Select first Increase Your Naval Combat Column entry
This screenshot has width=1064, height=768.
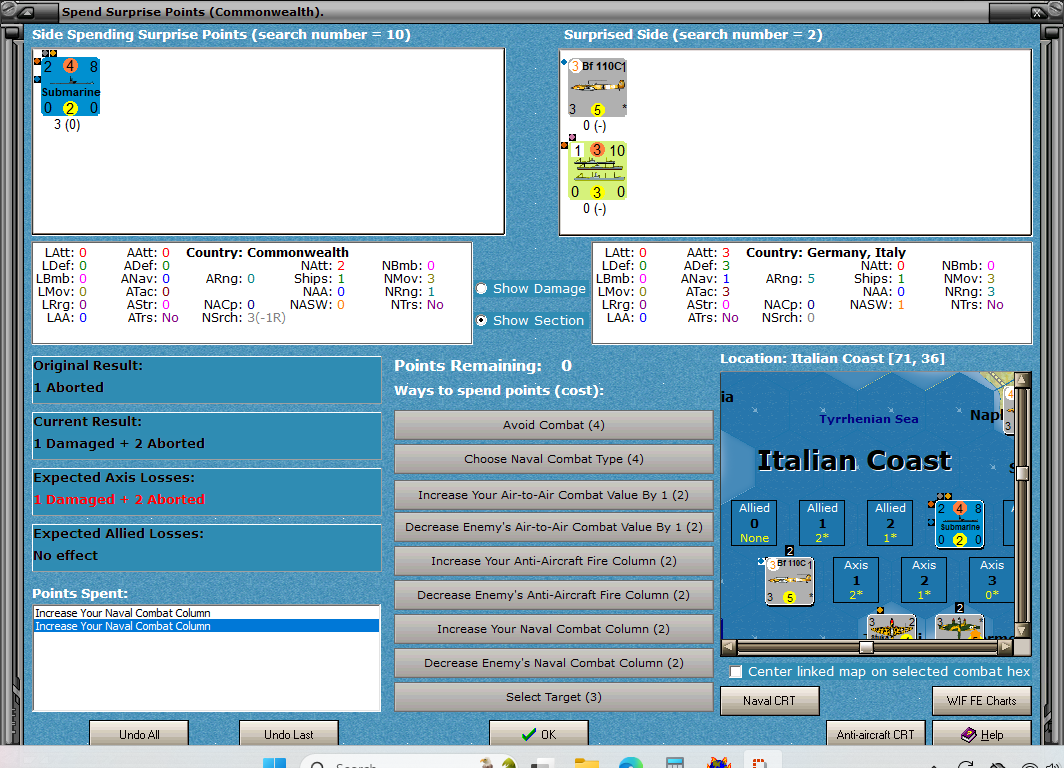click(206, 613)
